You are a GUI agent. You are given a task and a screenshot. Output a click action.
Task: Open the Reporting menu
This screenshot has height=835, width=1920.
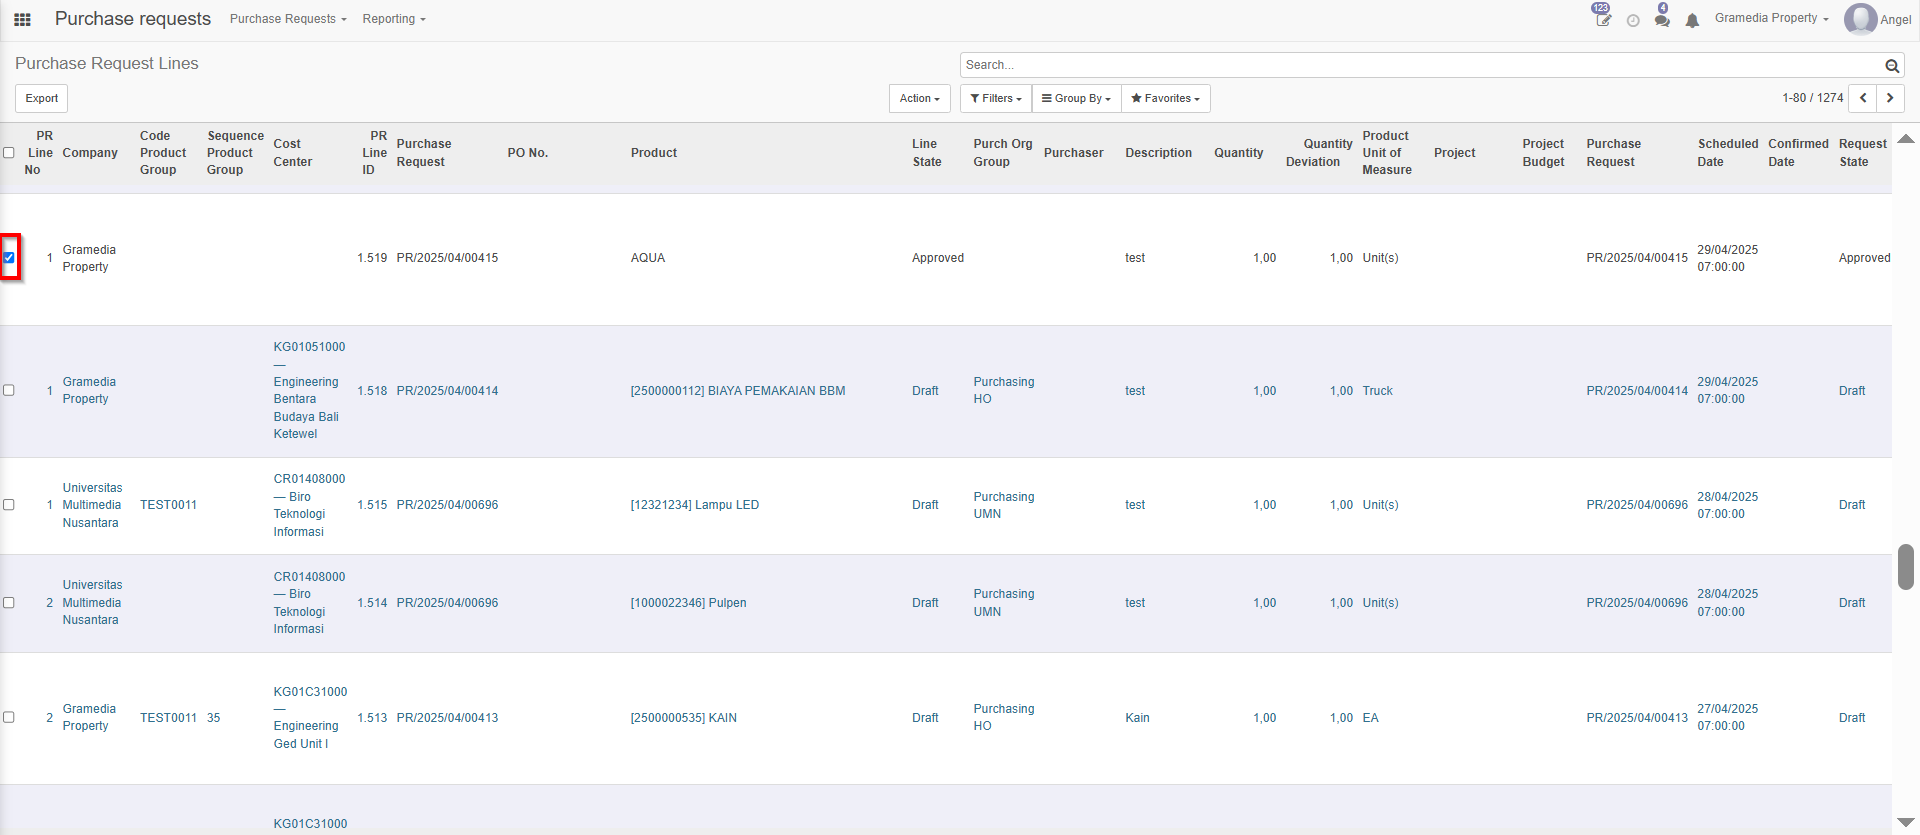point(394,19)
